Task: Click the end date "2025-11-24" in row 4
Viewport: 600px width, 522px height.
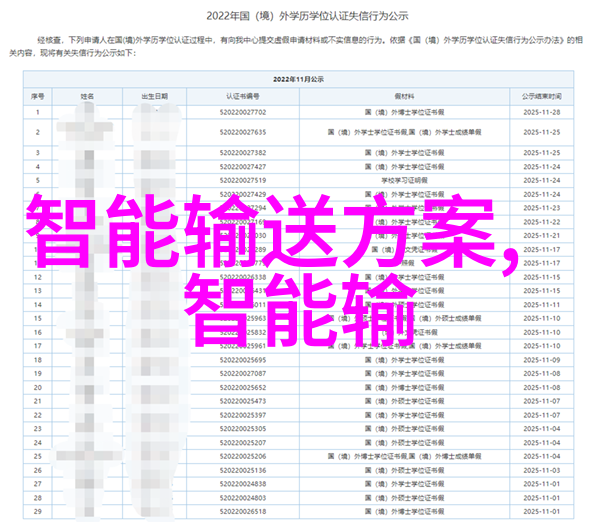Action: (x=542, y=166)
